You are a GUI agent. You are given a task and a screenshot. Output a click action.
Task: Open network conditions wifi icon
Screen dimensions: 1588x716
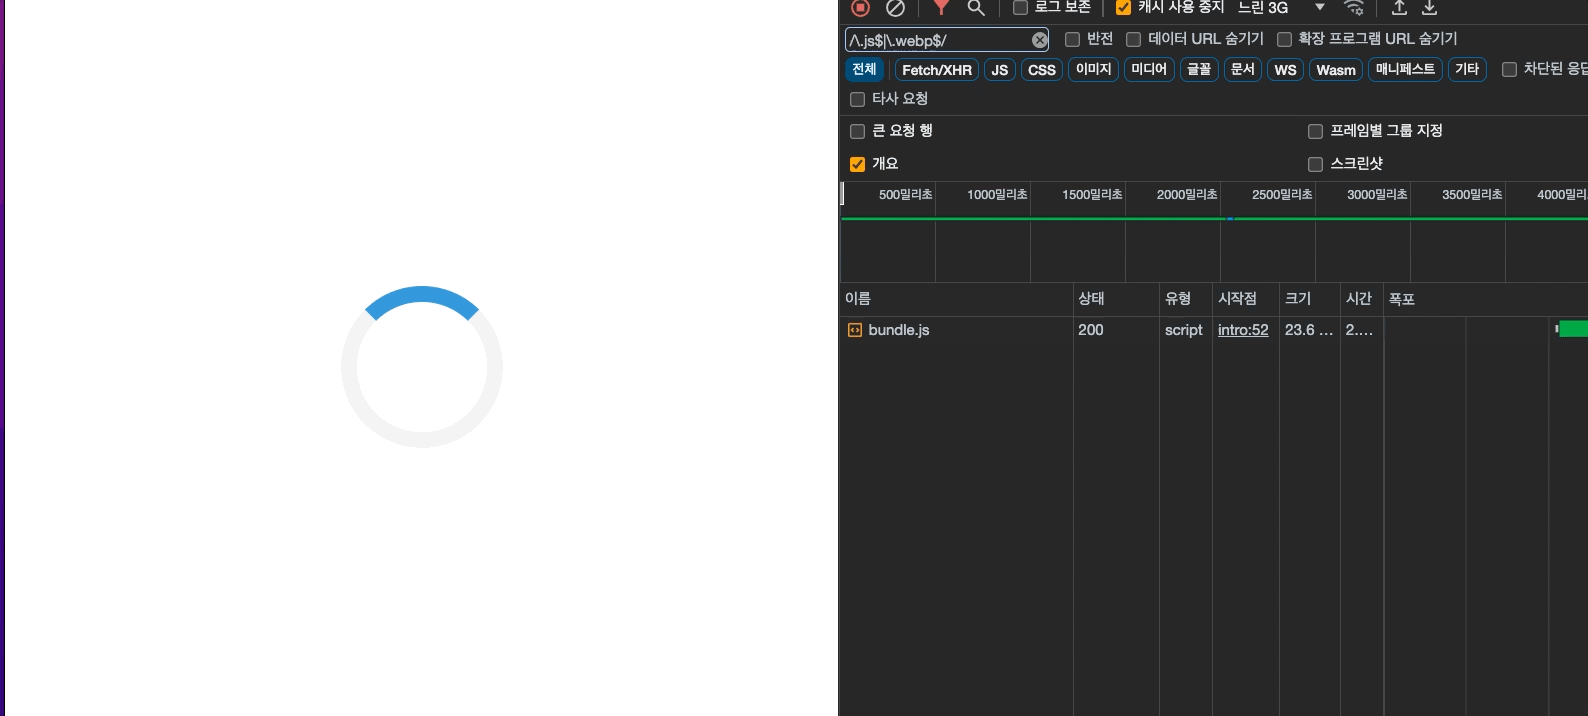tap(1354, 8)
